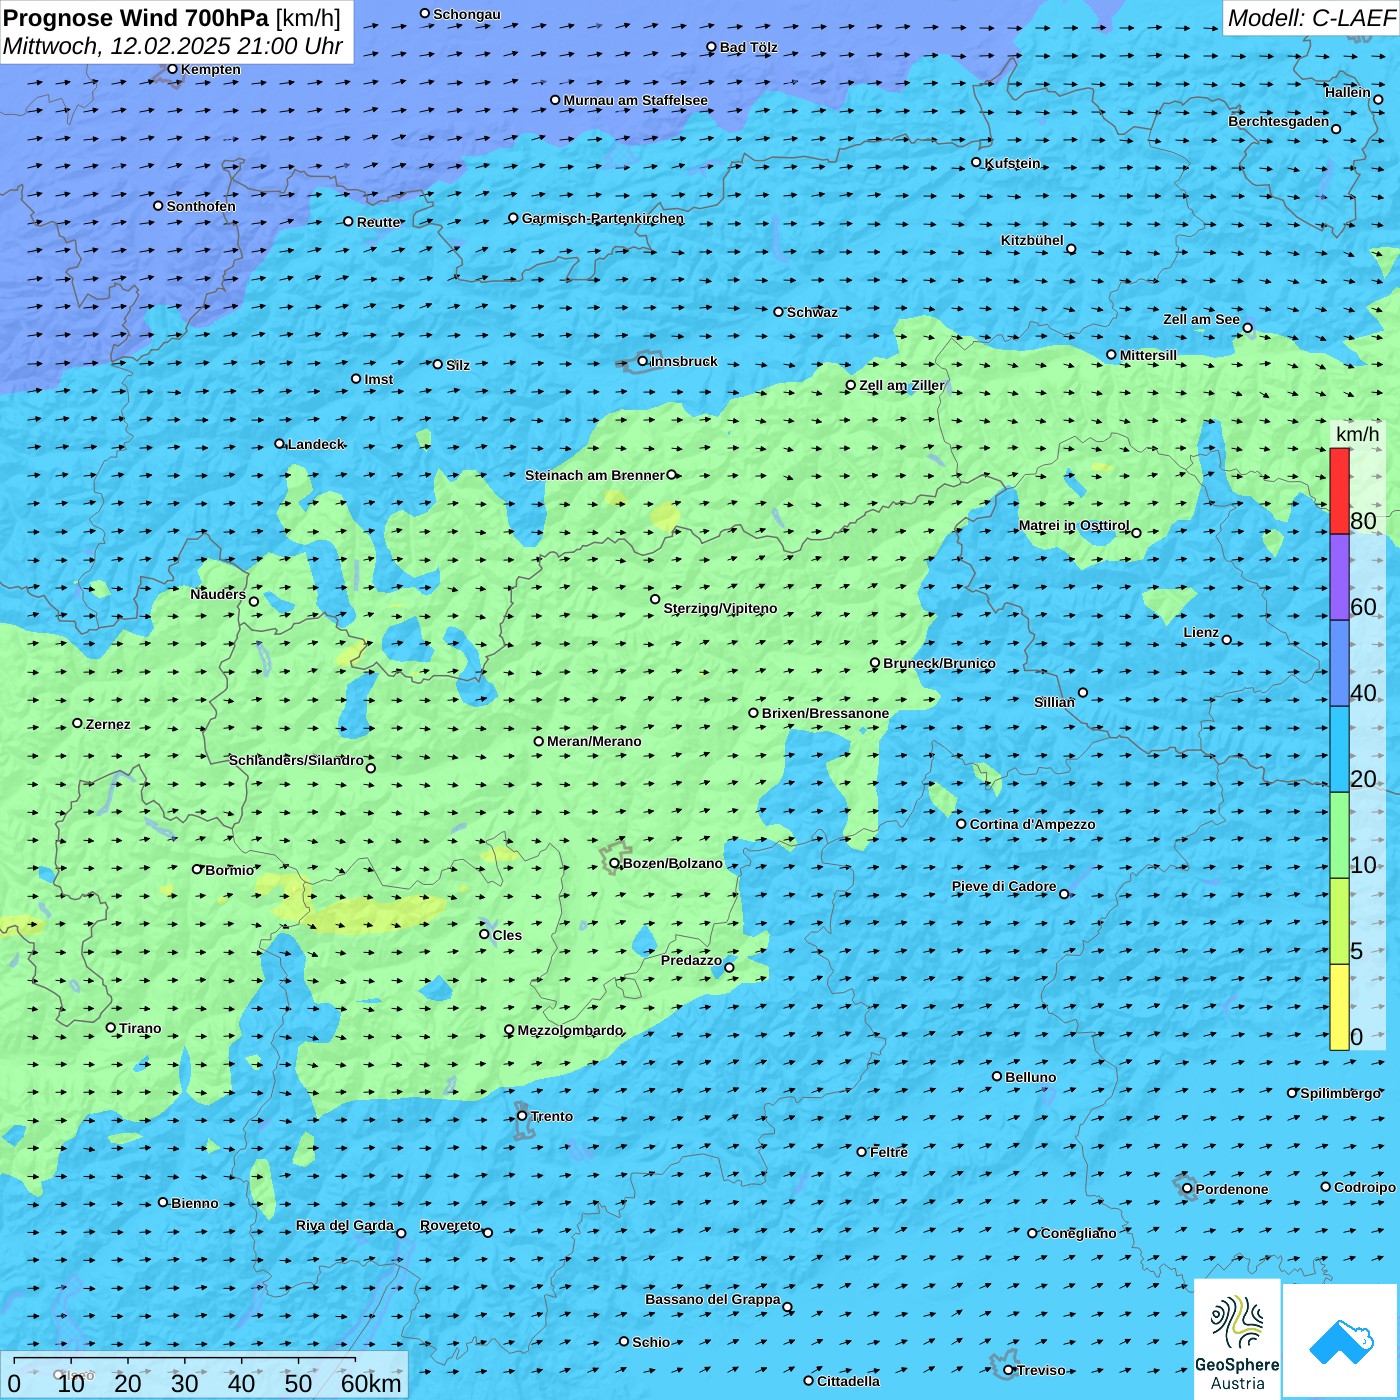
Task: Select the Kufstein location marker
Action: 977,162
